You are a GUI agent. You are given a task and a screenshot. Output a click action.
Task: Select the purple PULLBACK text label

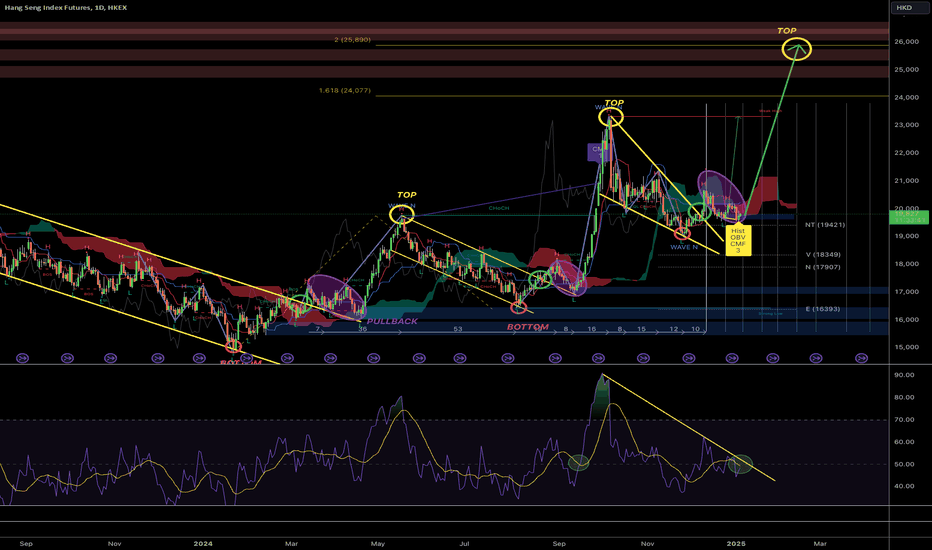[x=392, y=321]
